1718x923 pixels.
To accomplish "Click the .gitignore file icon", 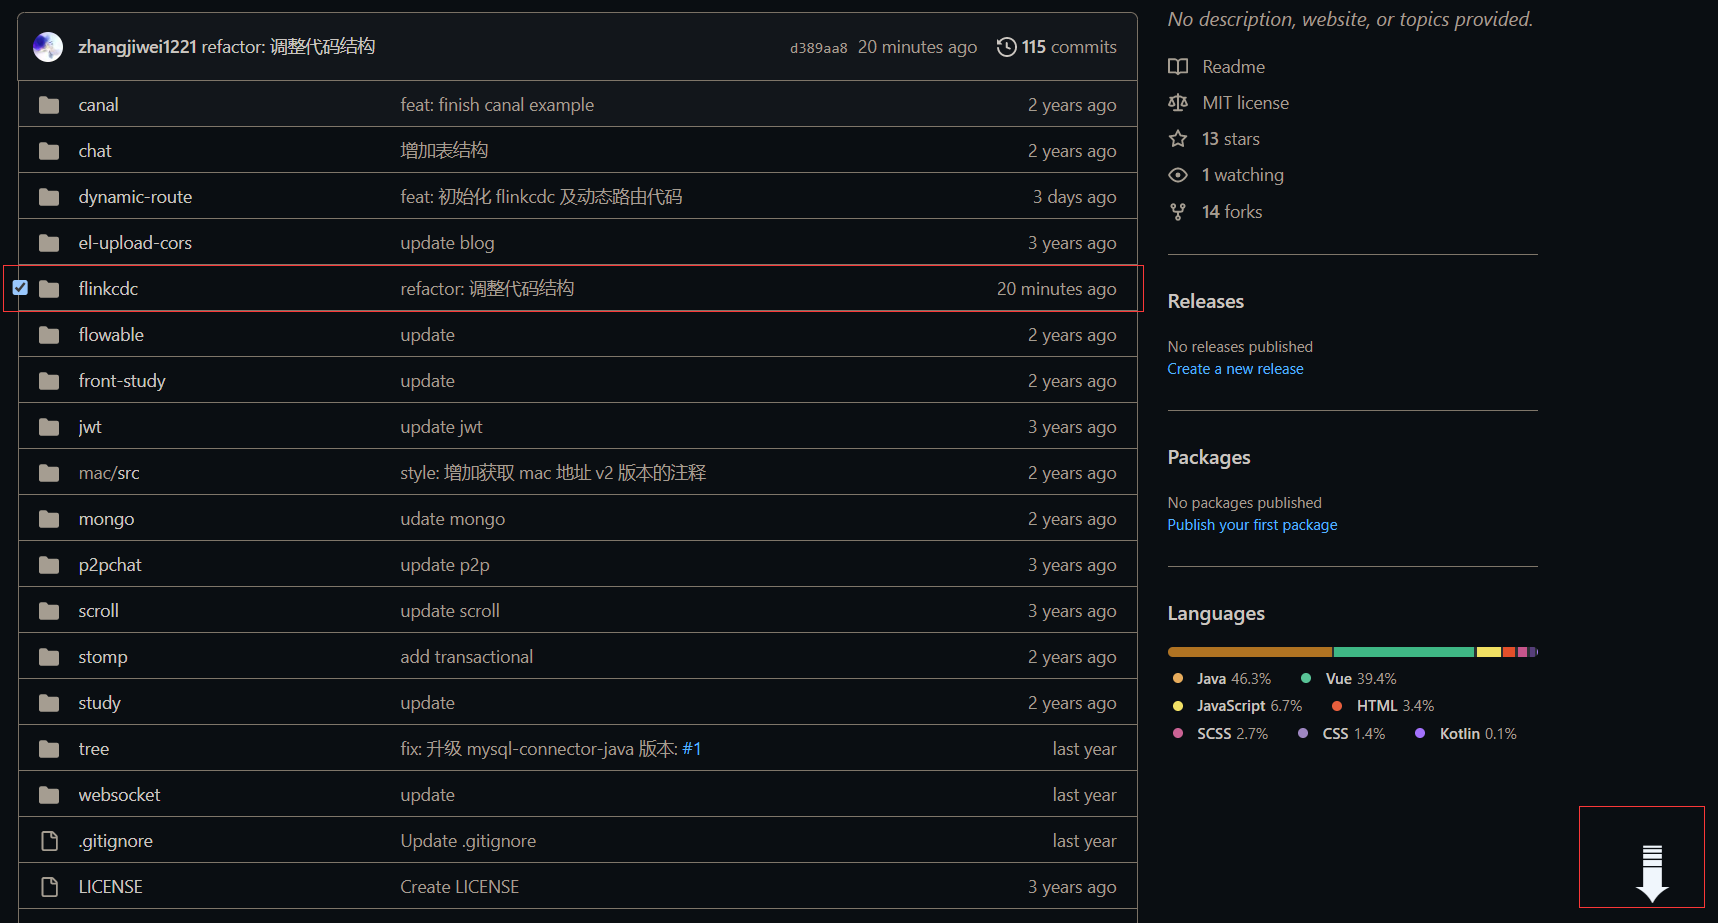I will pyautogui.click(x=49, y=841).
